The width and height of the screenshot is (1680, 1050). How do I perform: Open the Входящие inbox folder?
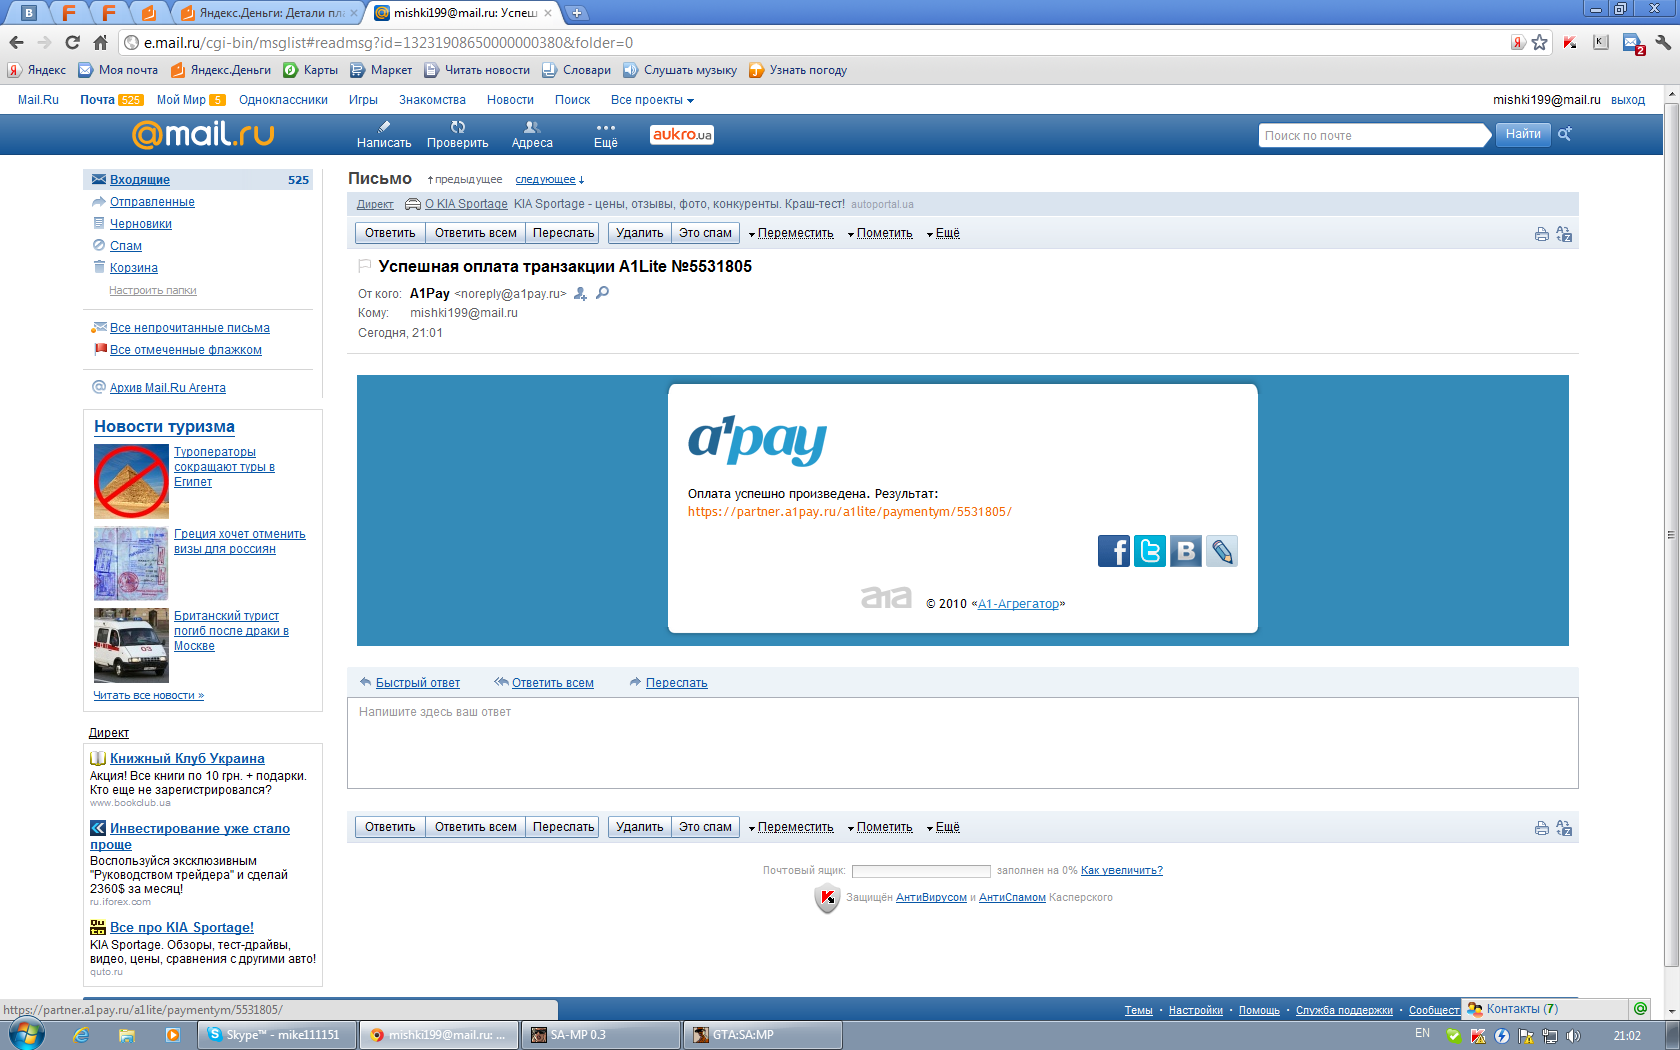[x=140, y=180]
